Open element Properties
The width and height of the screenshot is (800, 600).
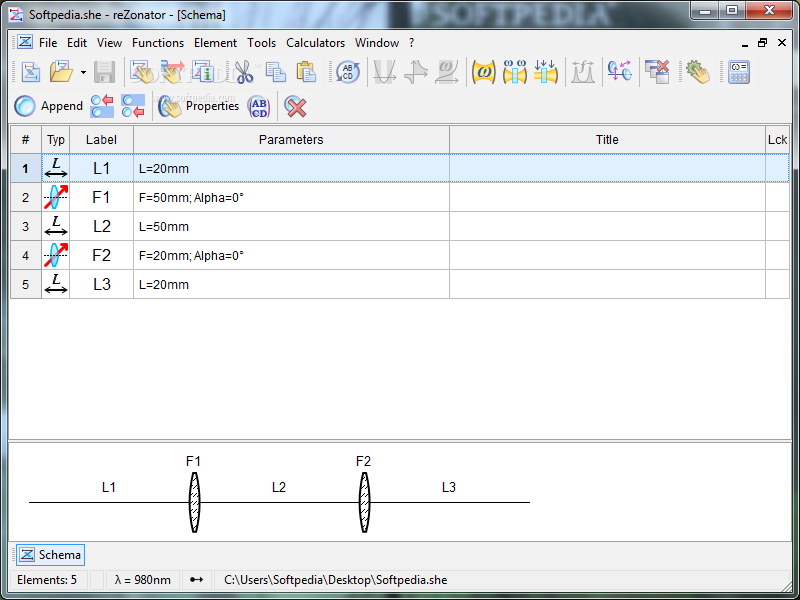(198, 106)
